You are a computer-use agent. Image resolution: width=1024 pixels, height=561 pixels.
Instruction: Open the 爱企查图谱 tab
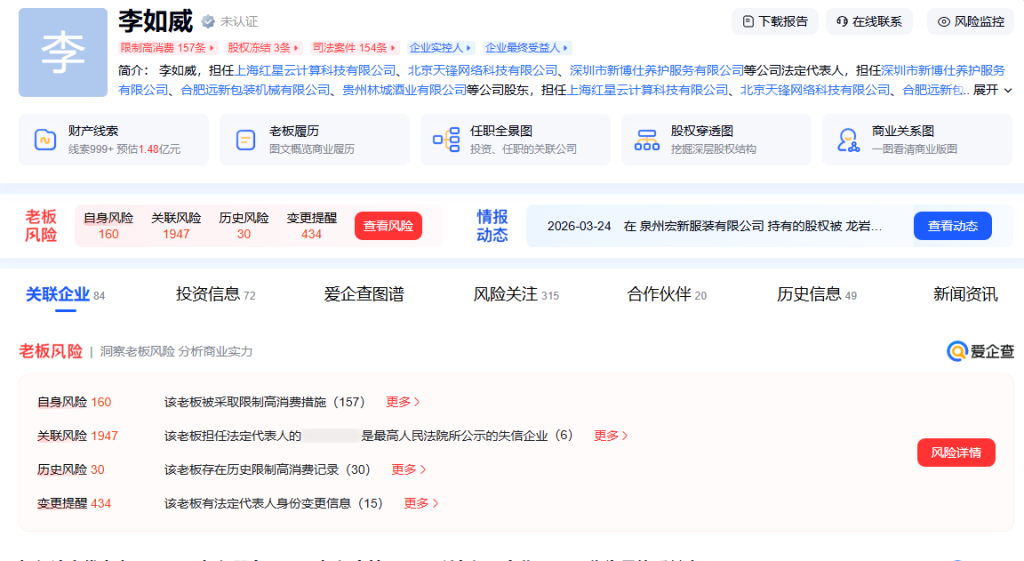[364, 295]
